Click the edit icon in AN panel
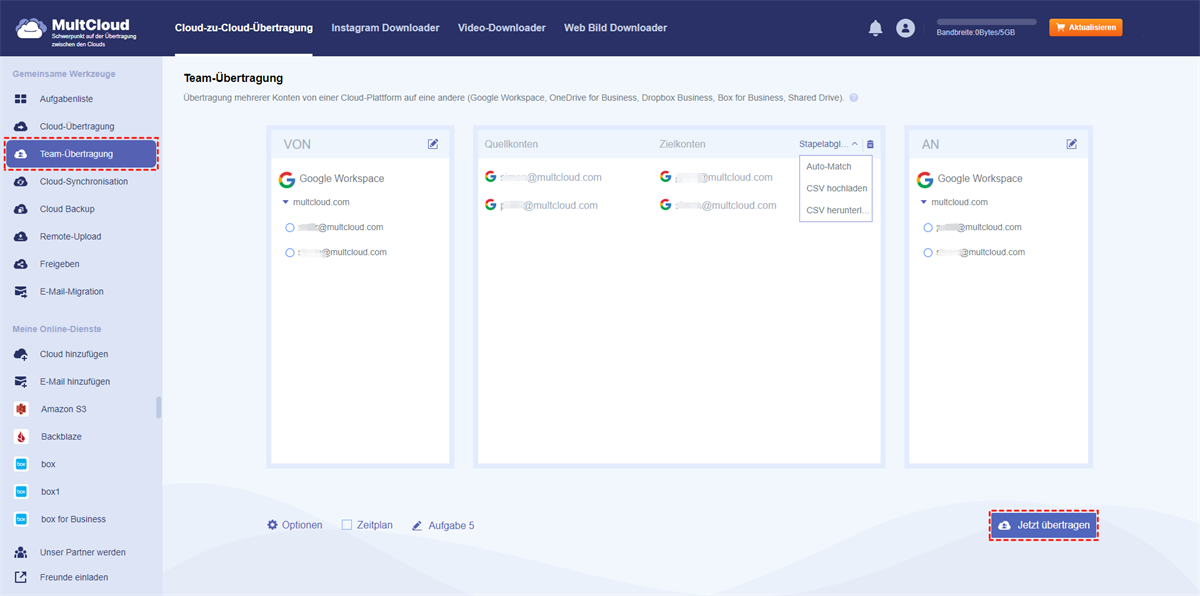 (x=1072, y=144)
